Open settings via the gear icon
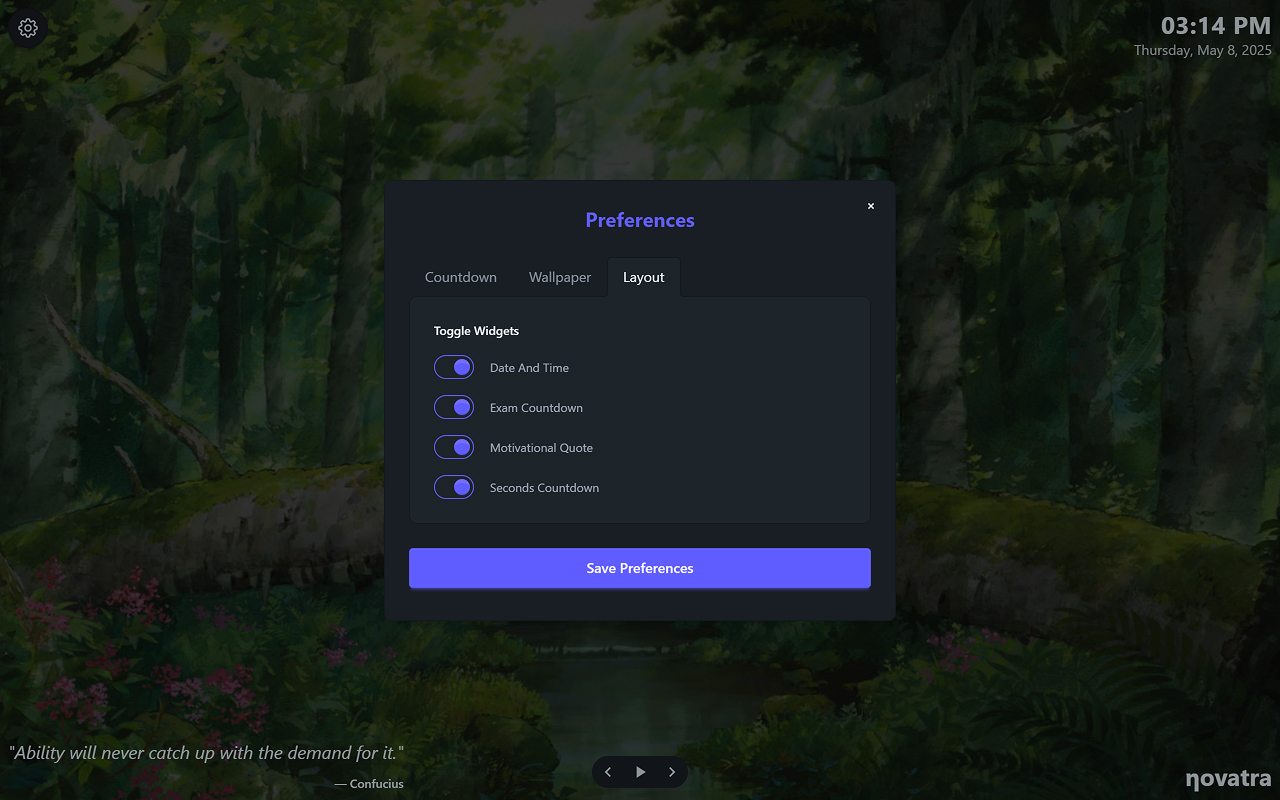The image size is (1280, 800). (x=28, y=28)
